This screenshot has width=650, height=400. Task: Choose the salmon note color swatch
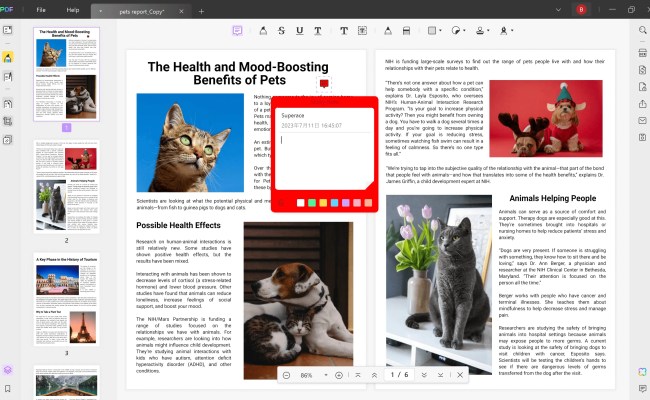(x=368, y=203)
